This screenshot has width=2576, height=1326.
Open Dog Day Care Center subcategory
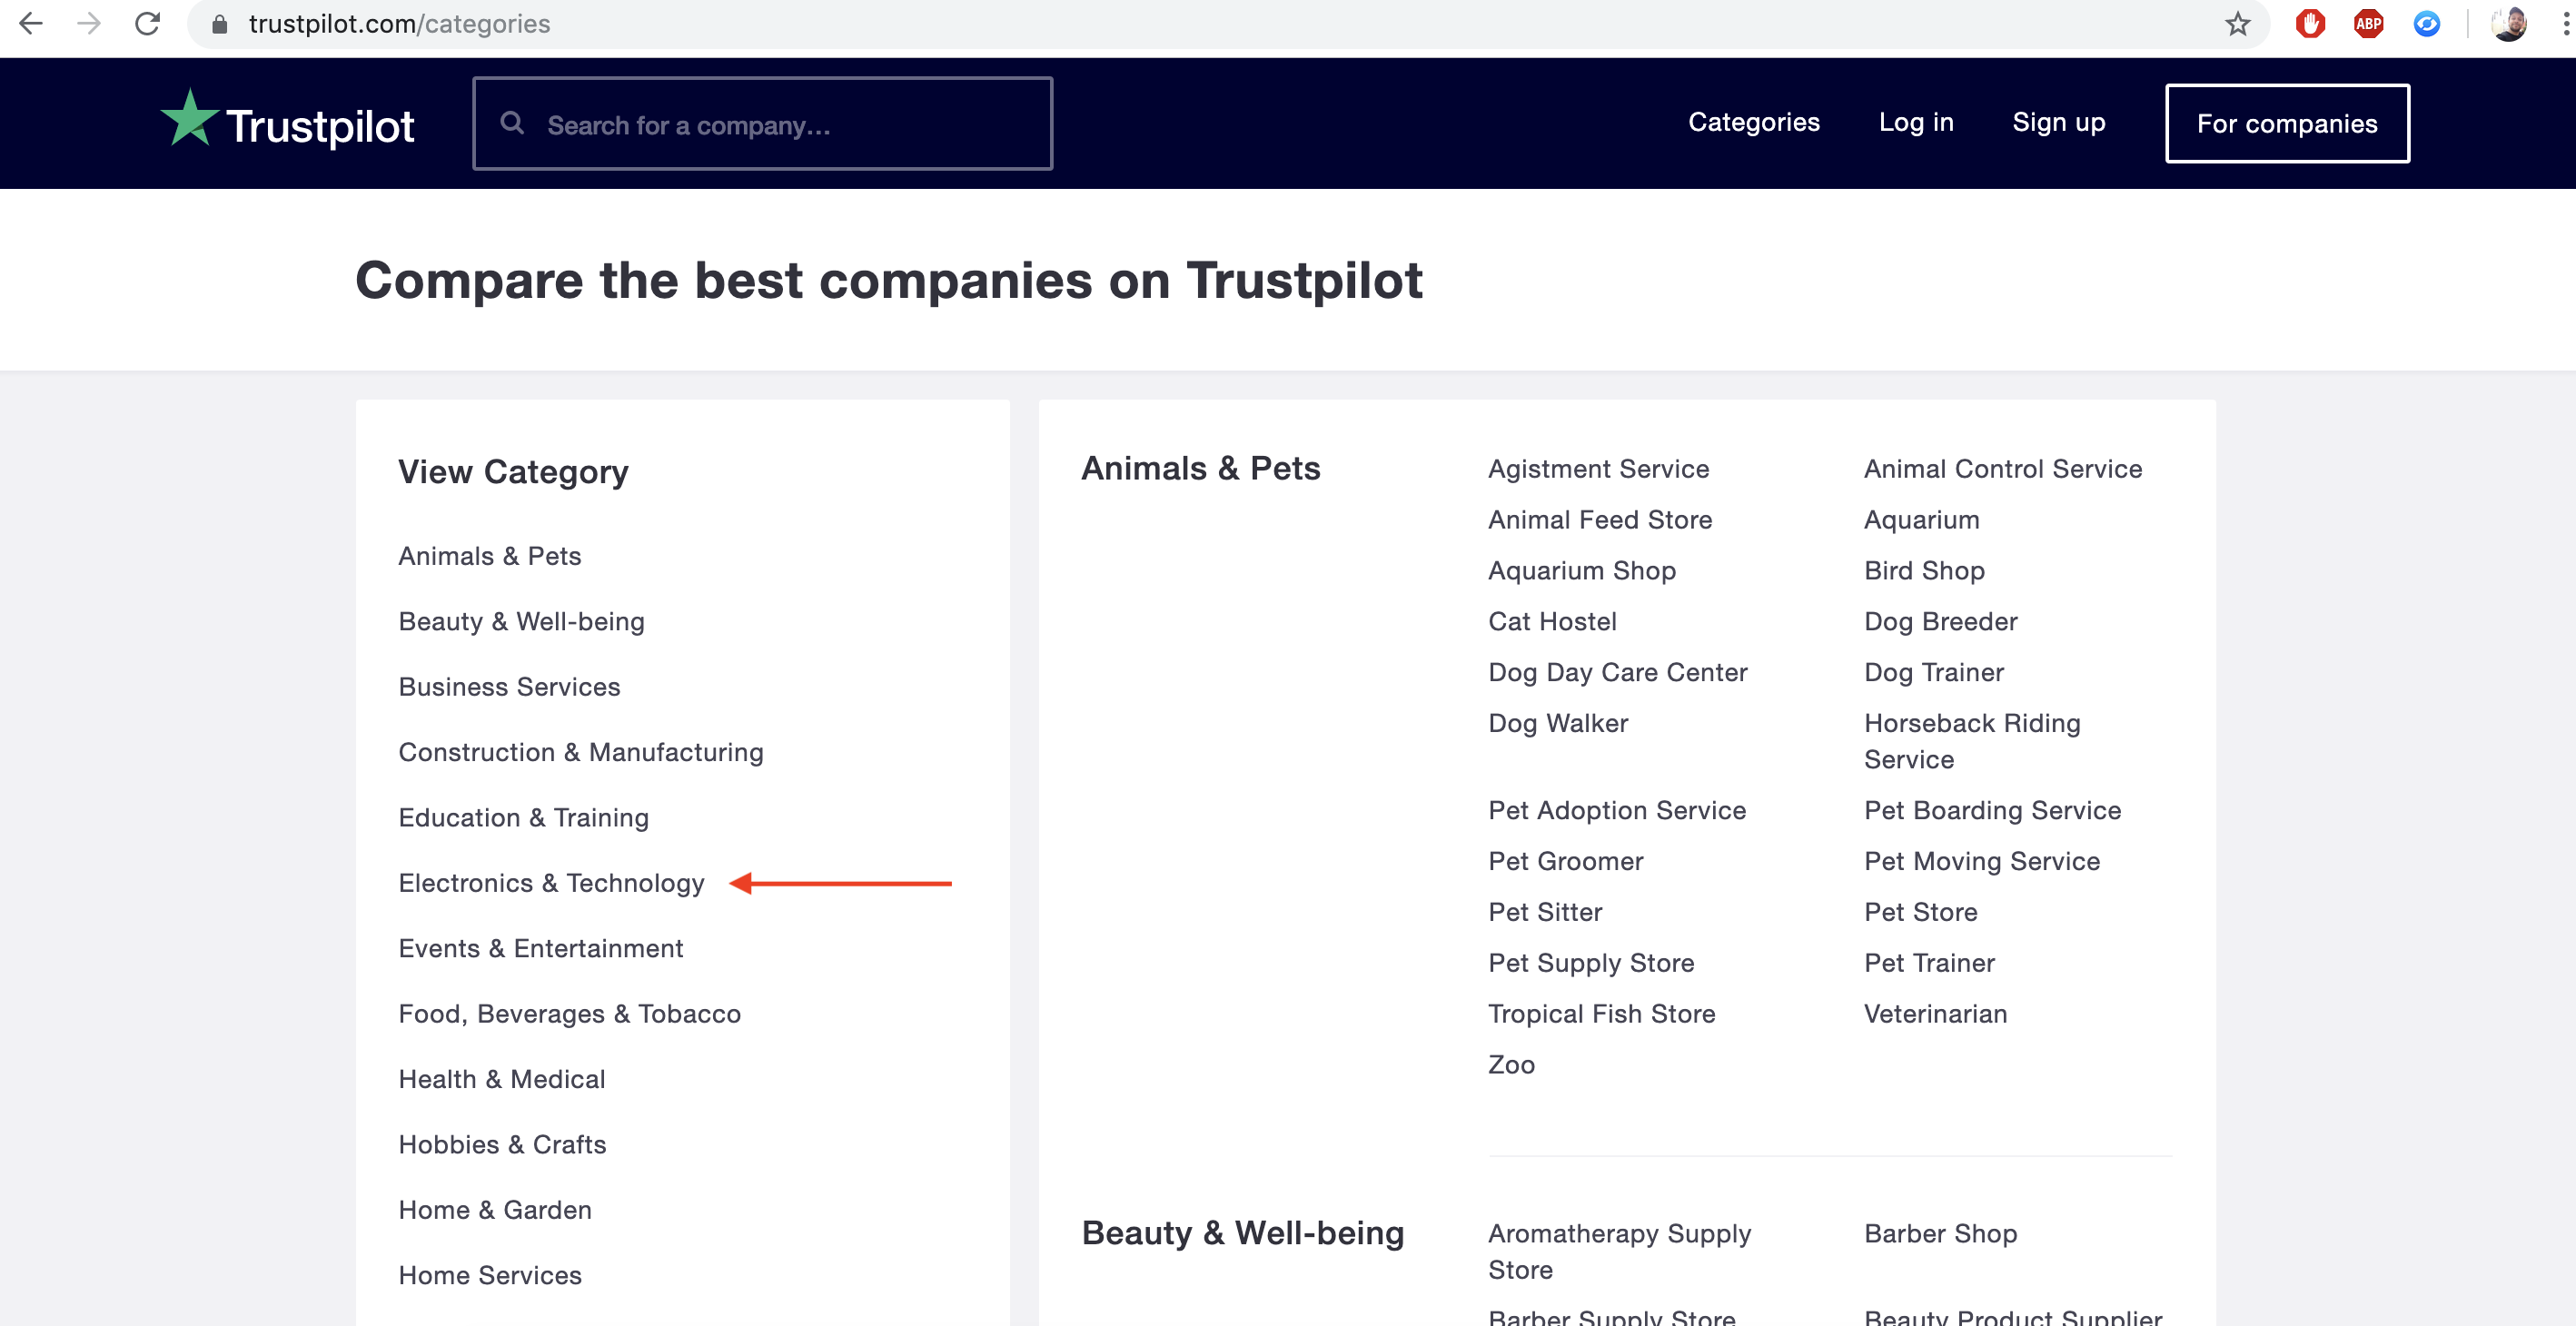[x=1617, y=673]
